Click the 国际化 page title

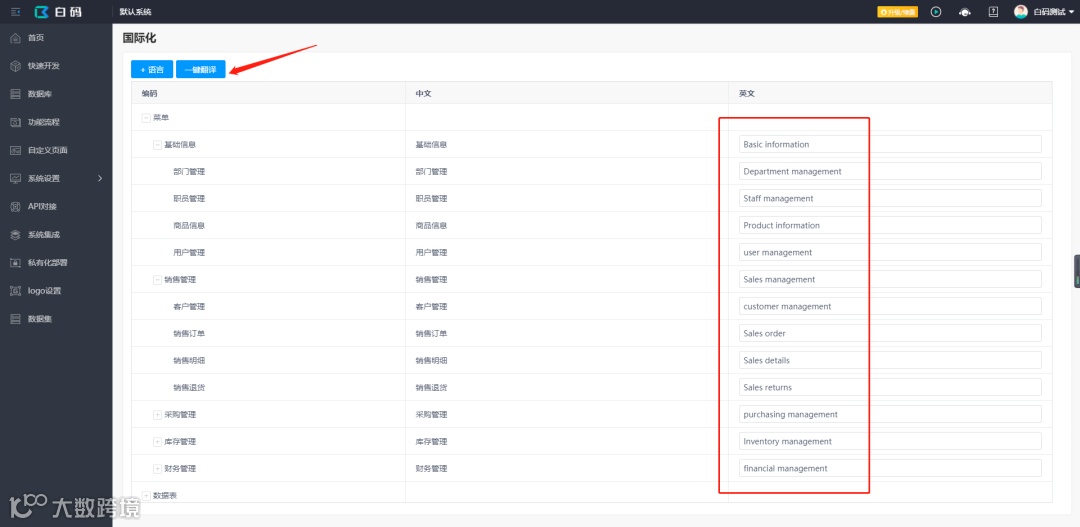click(140, 38)
